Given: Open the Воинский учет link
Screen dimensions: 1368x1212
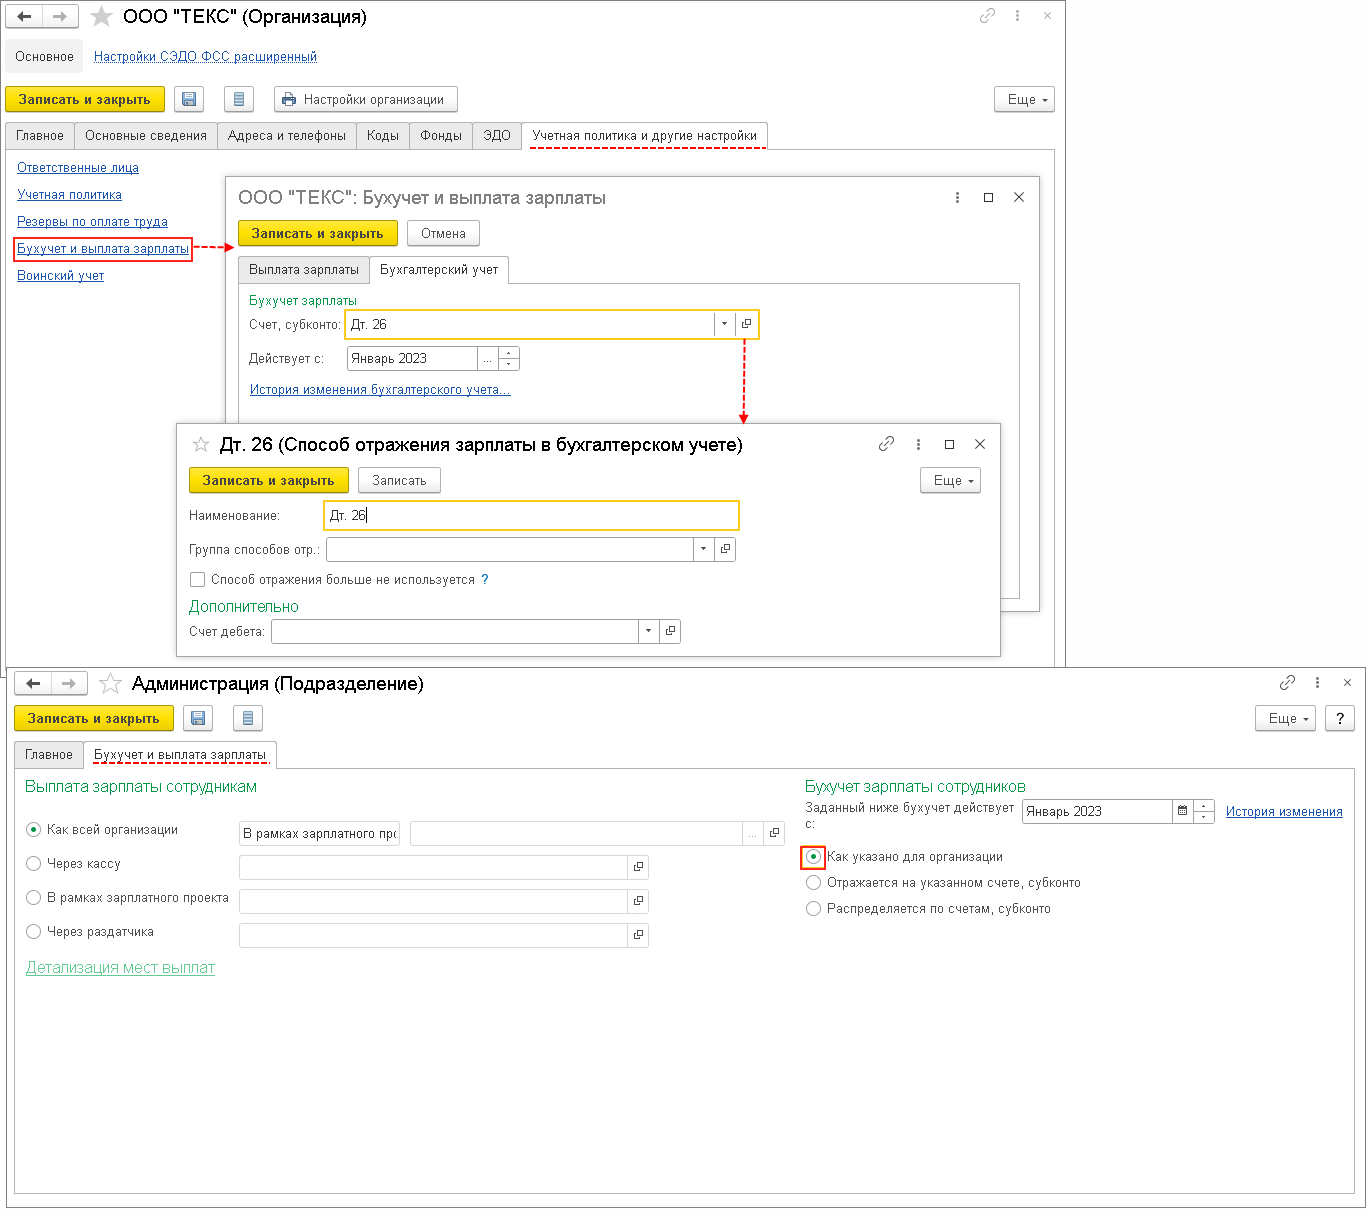Looking at the screenshot, I should [x=61, y=276].
